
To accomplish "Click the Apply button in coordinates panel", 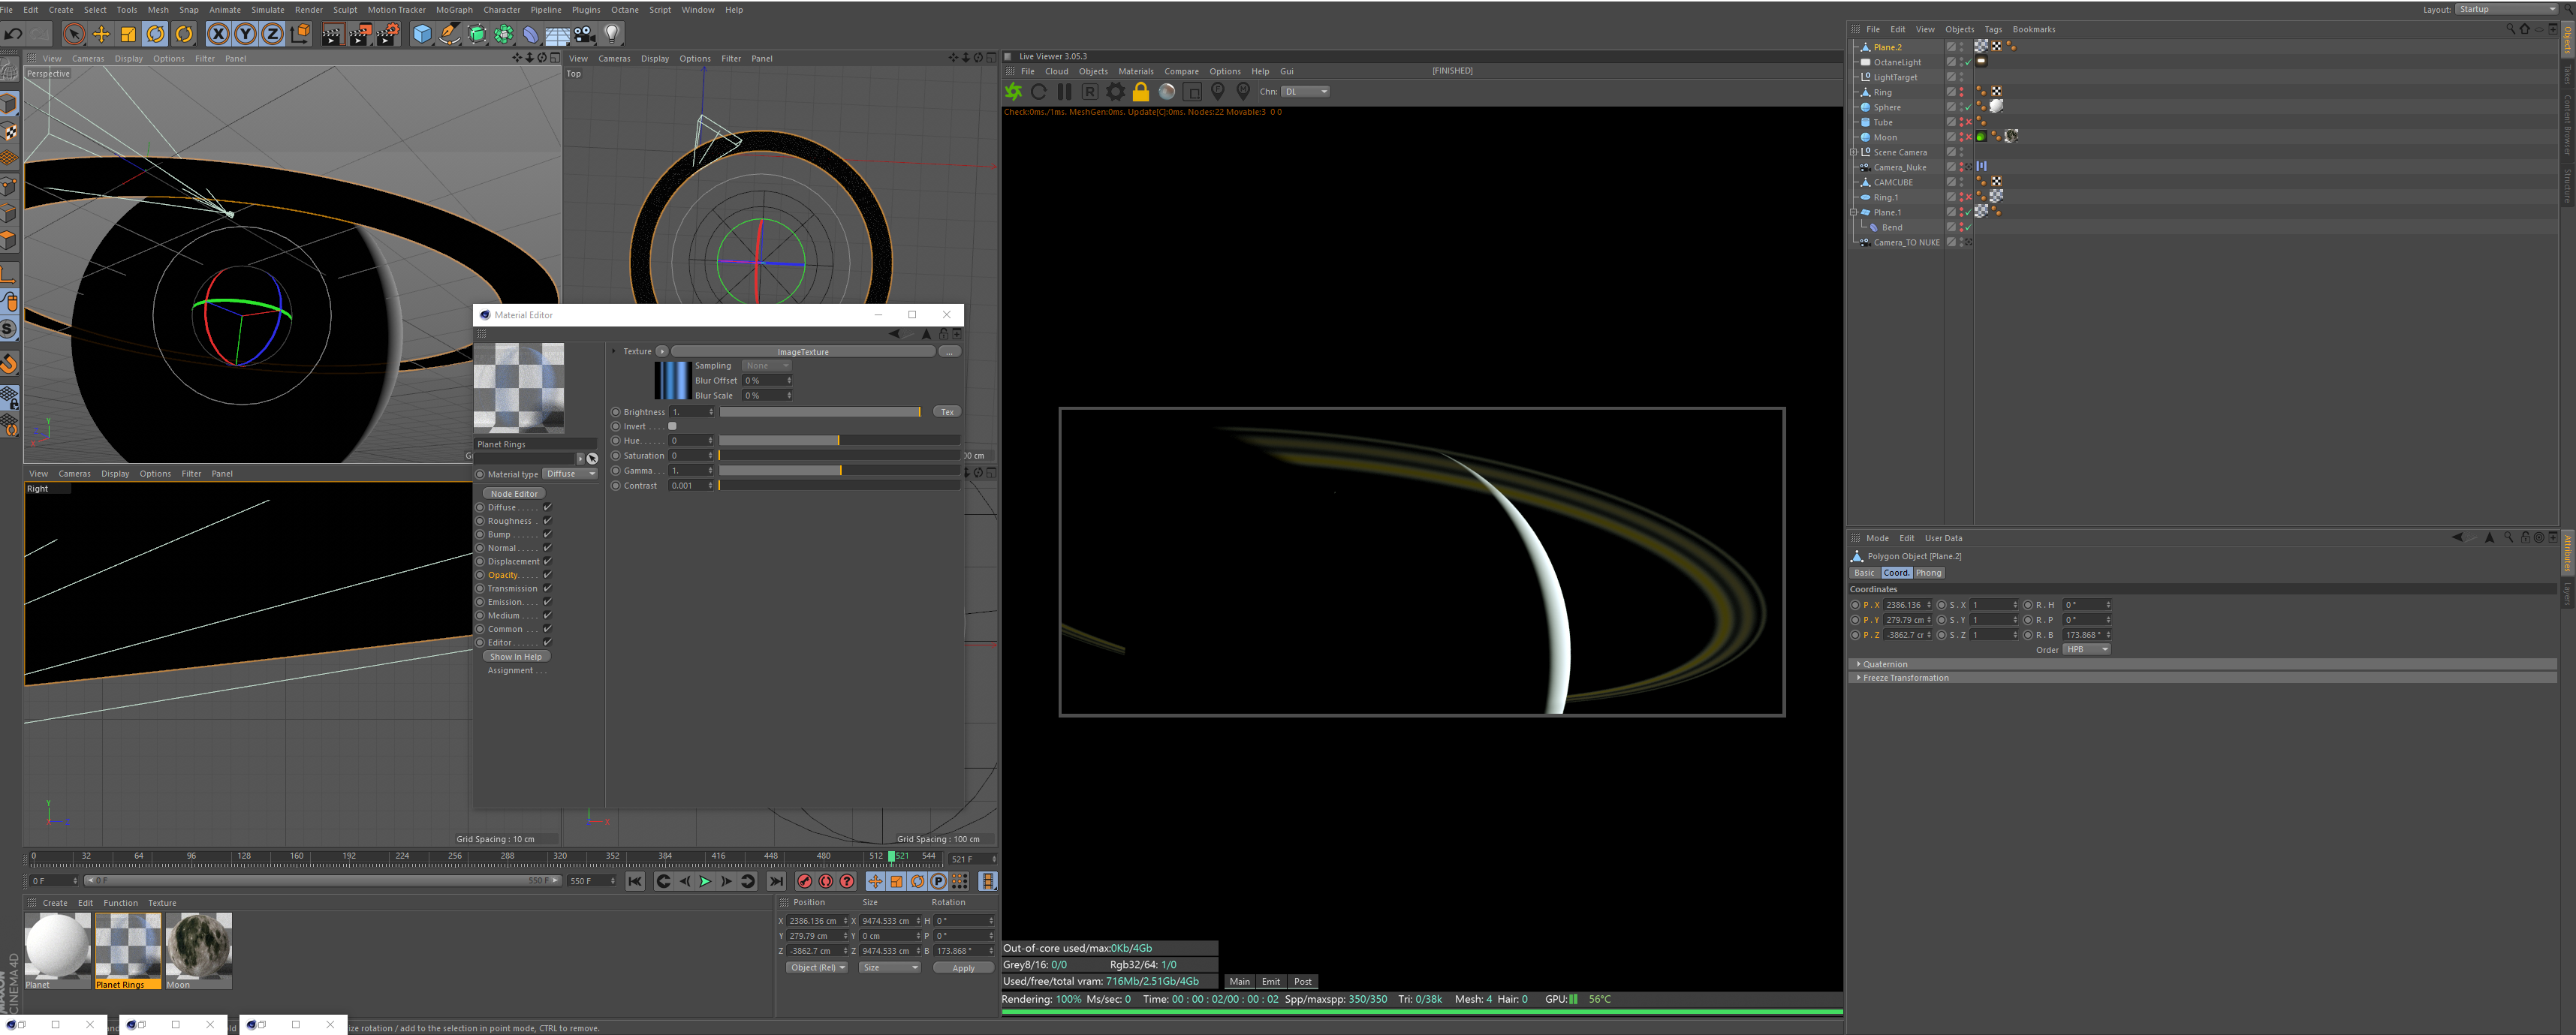I will [962, 968].
